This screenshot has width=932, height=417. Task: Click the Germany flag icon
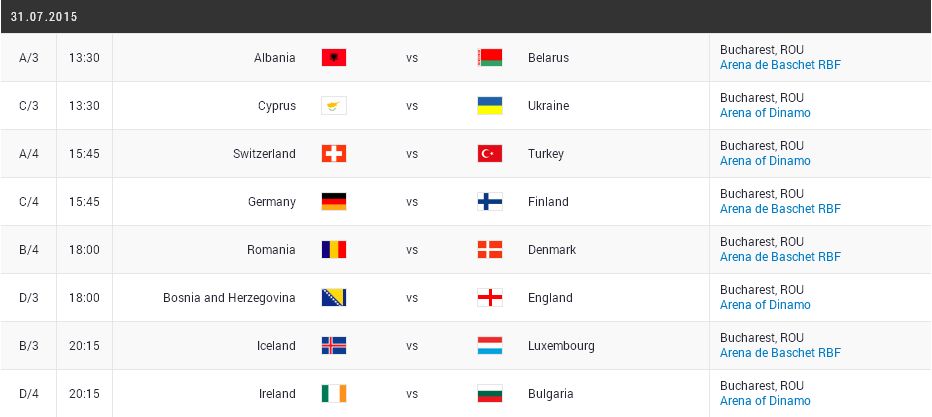click(334, 202)
